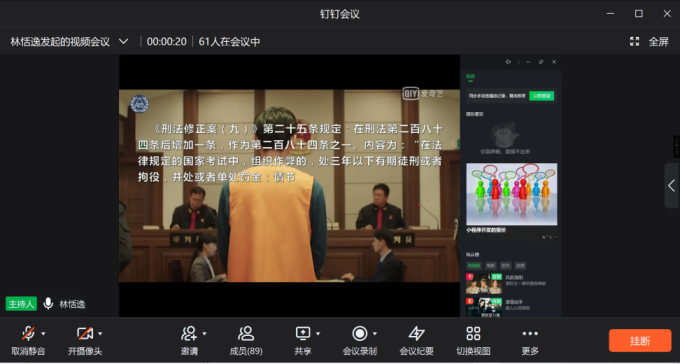The height and width of the screenshot is (364, 681).
Task: Open share options arrow beside 共享
Action: (x=318, y=334)
